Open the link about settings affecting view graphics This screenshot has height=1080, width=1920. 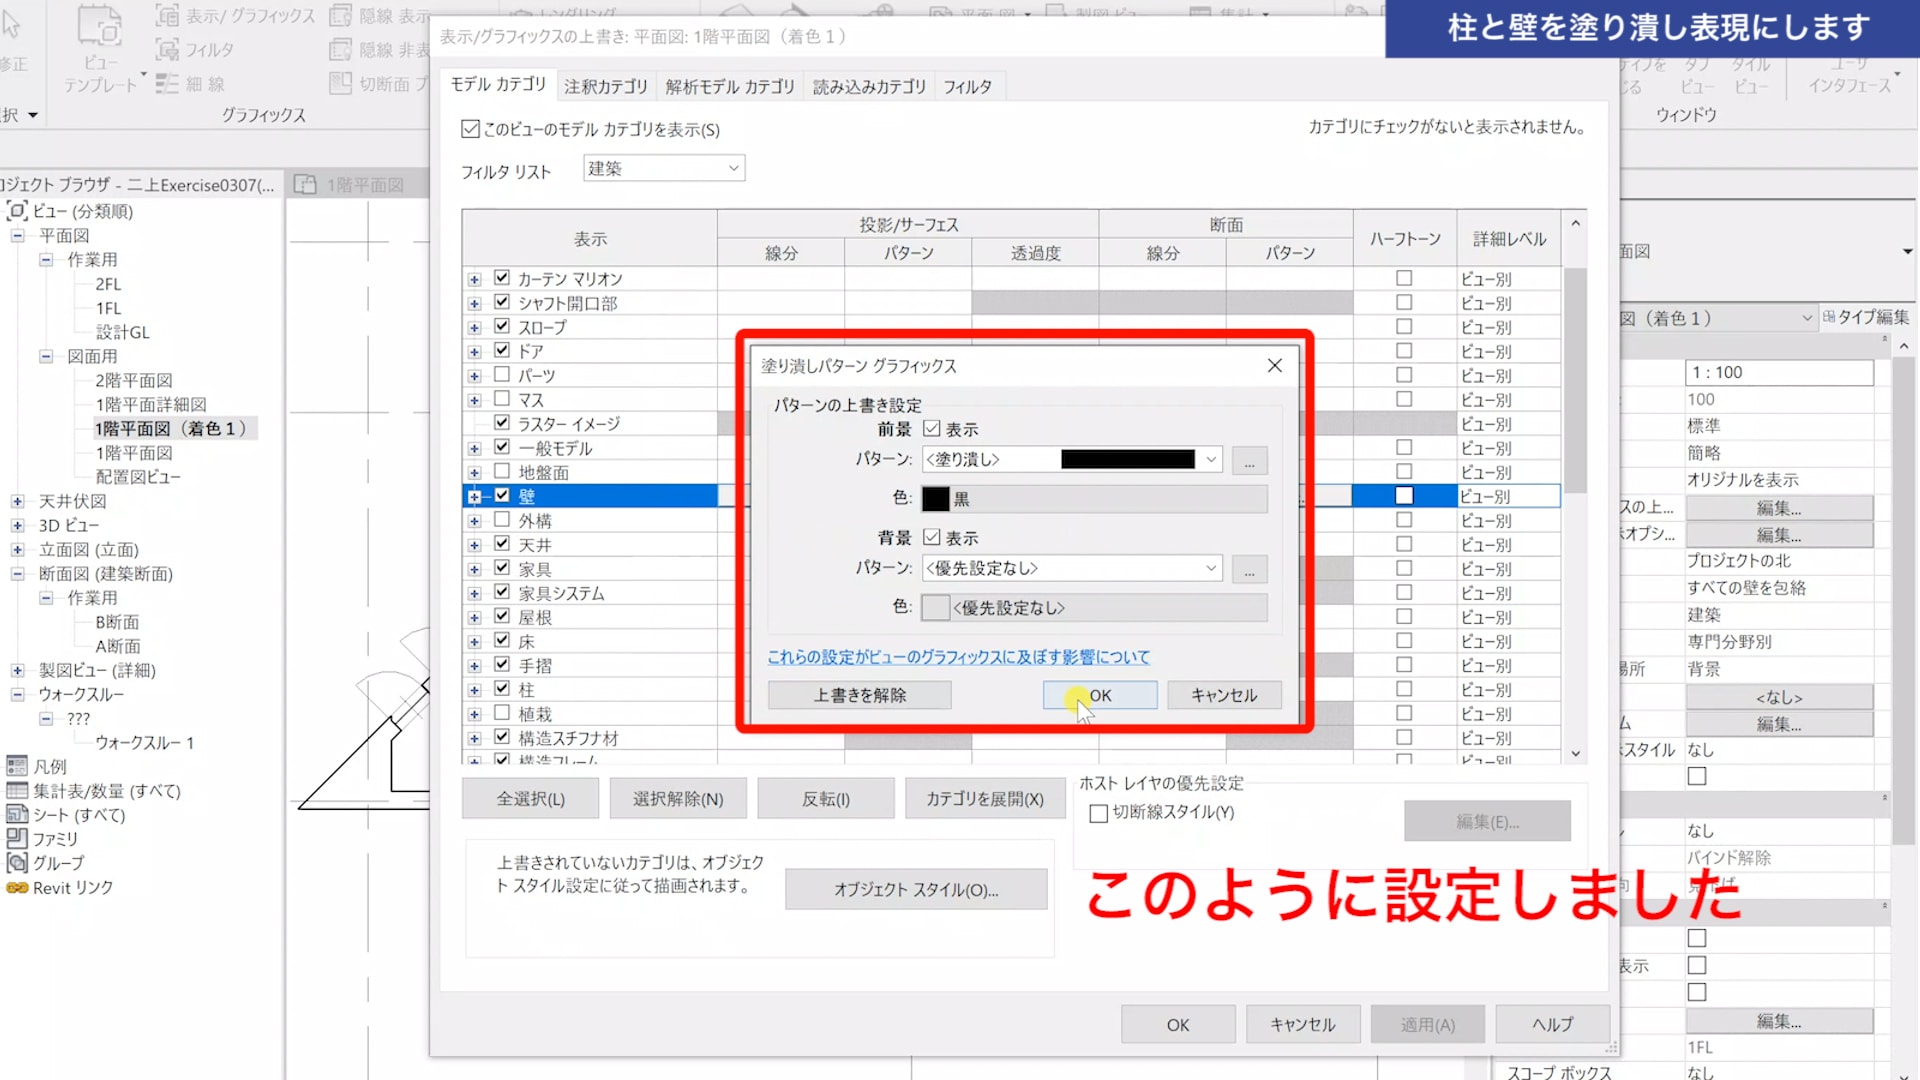(x=958, y=657)
